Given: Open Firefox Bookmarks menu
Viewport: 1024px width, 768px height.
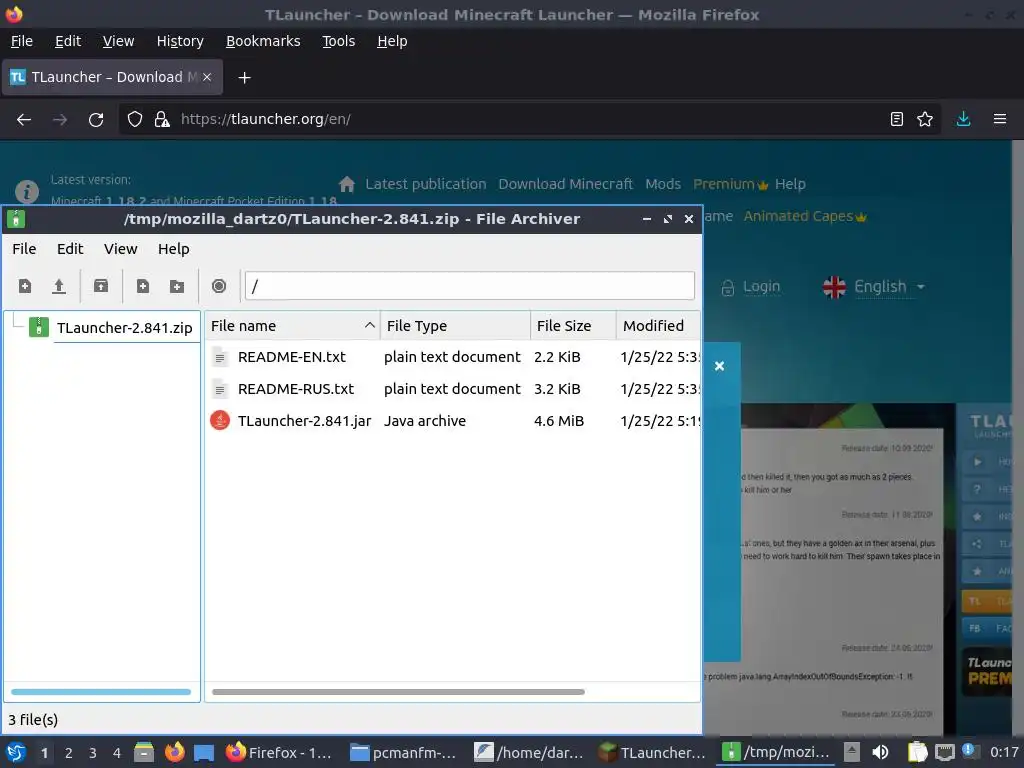Looking at the screenshot, I should [x=263, y=41].
